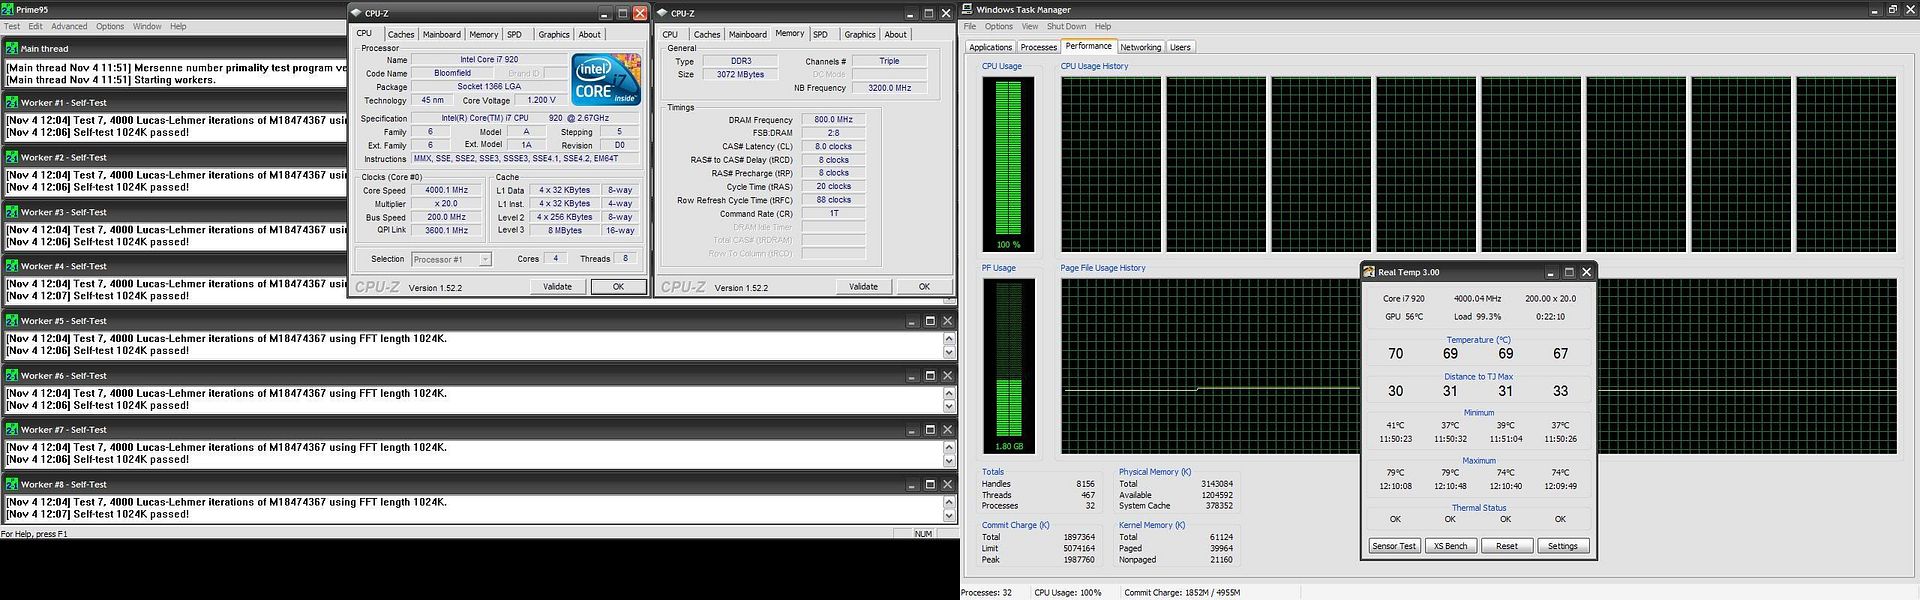Switch to CPU tab in Memory CPU-Z window
This screenshot has height=600, width=1920.
pyautogui.click(x=670, y=34)
